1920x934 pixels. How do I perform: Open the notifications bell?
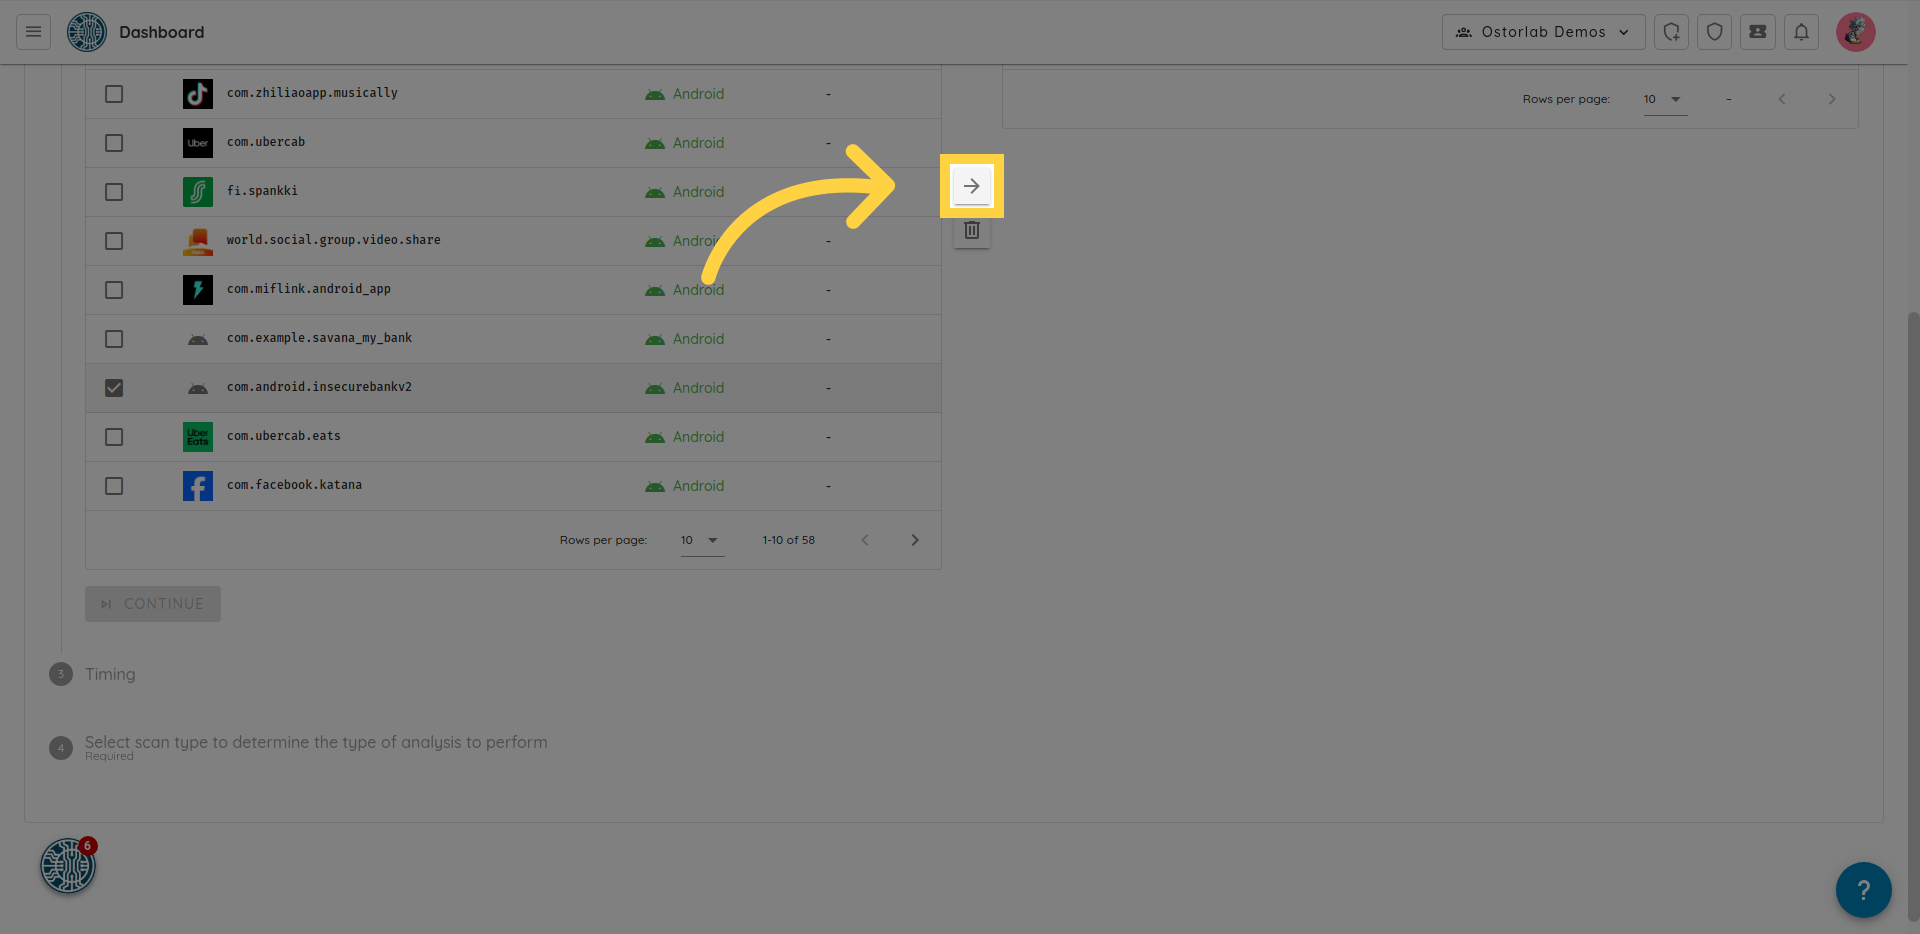tap(1801, 32)
